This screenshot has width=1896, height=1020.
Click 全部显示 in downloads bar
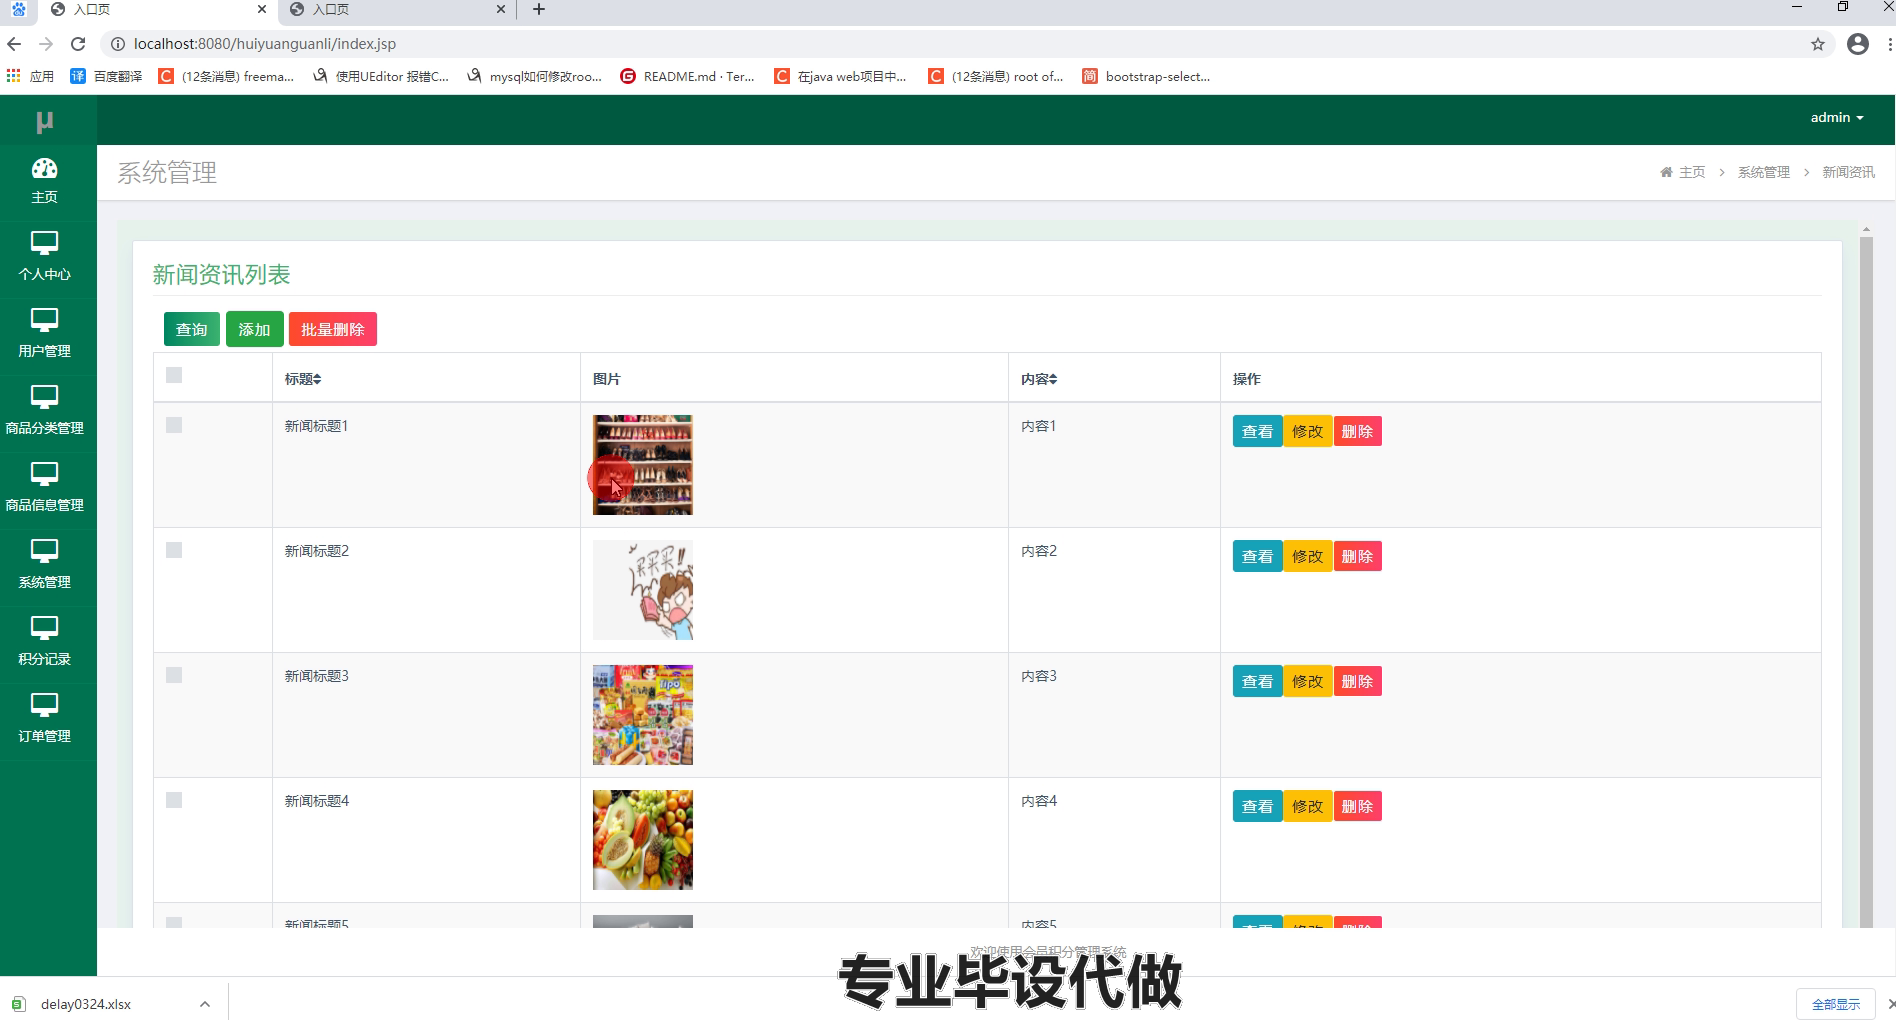(1836, 1004)
